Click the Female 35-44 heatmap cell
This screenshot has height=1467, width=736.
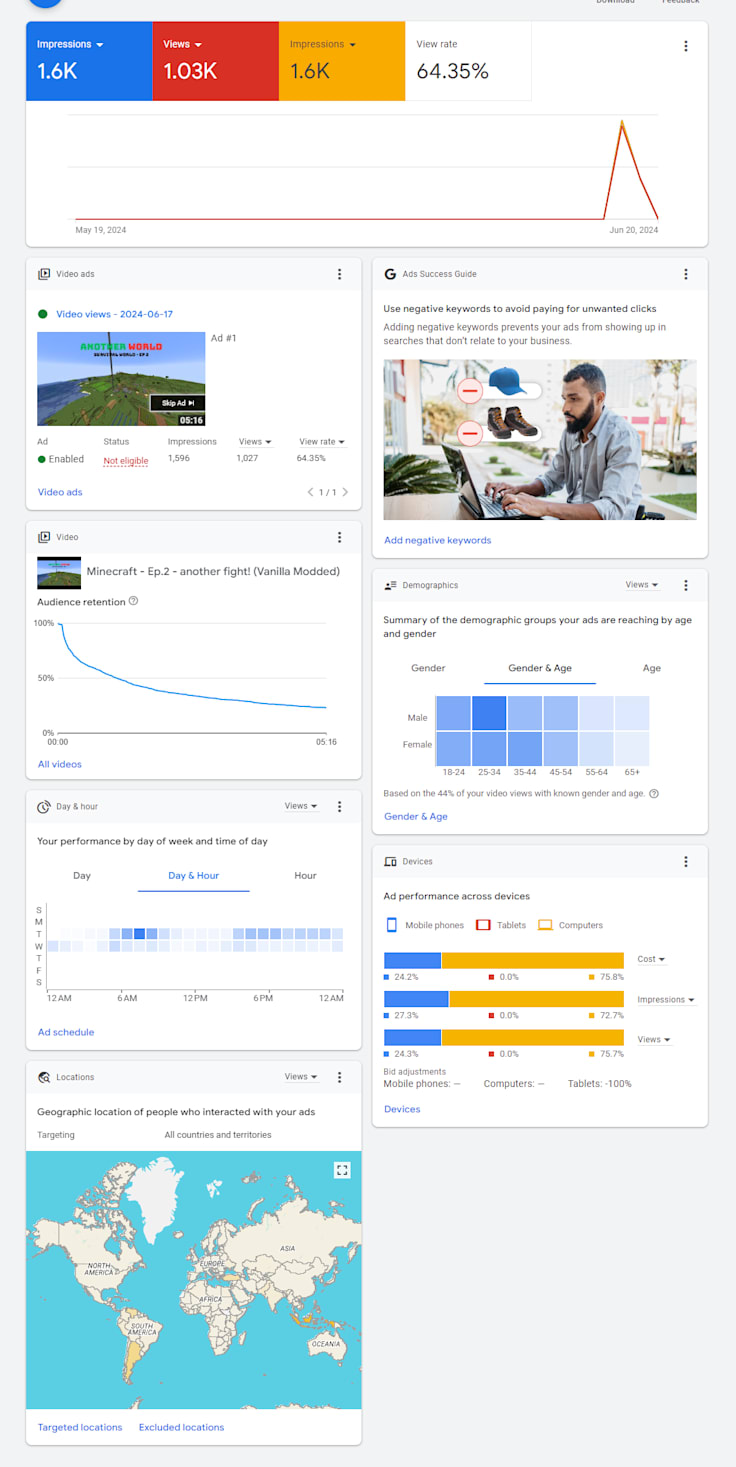pyautogui.click(x=525, y=749)
